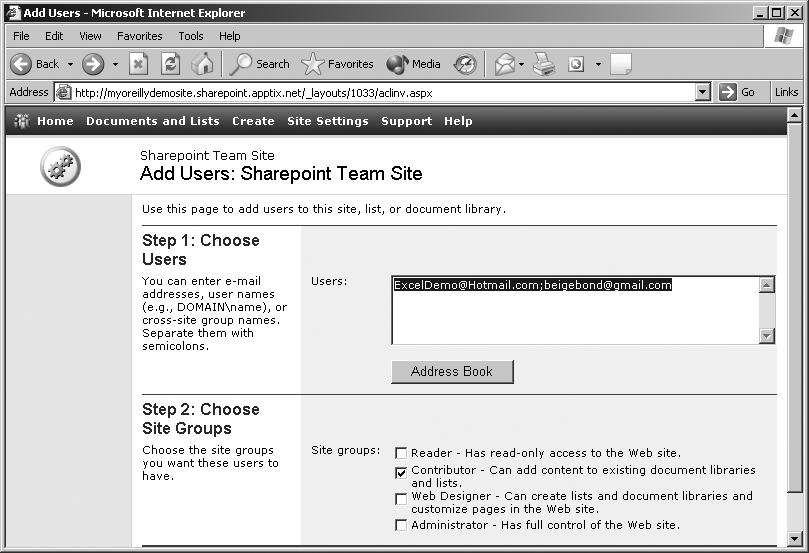Click the Address Book button
Image resolution: width=809 pixels, height=553 pixels.
pos(452,371)
